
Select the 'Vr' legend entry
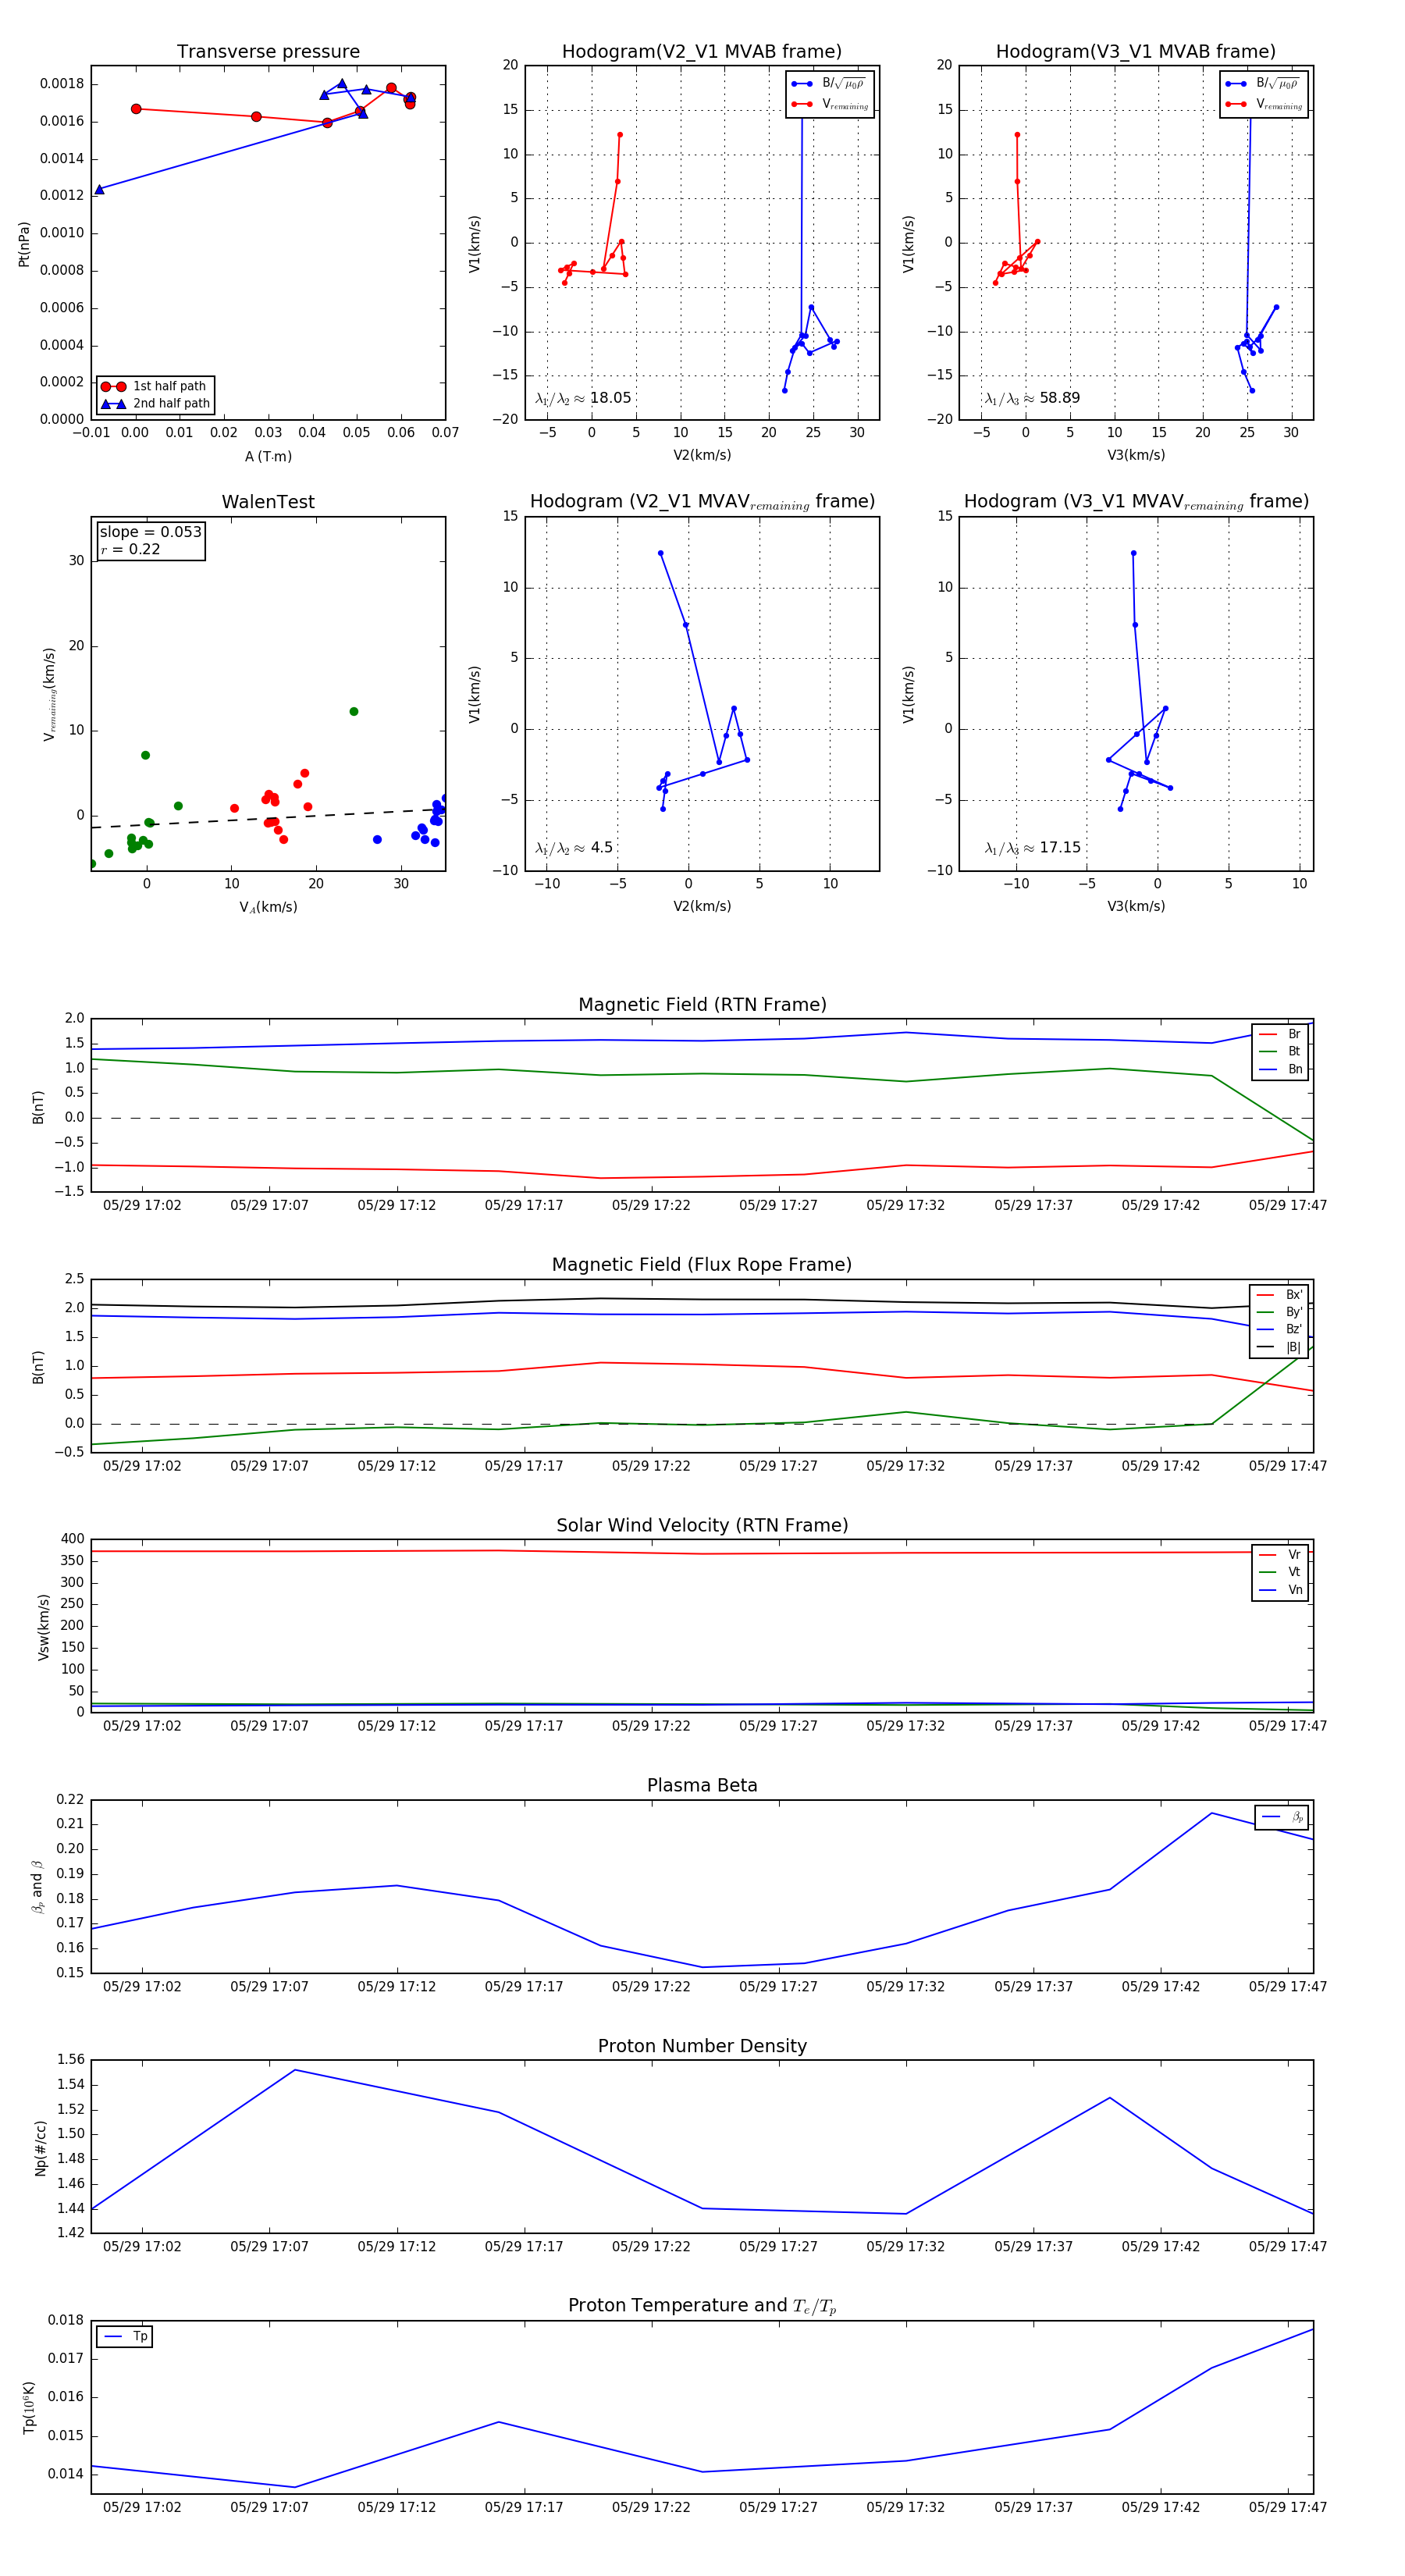(1280, 1554)
